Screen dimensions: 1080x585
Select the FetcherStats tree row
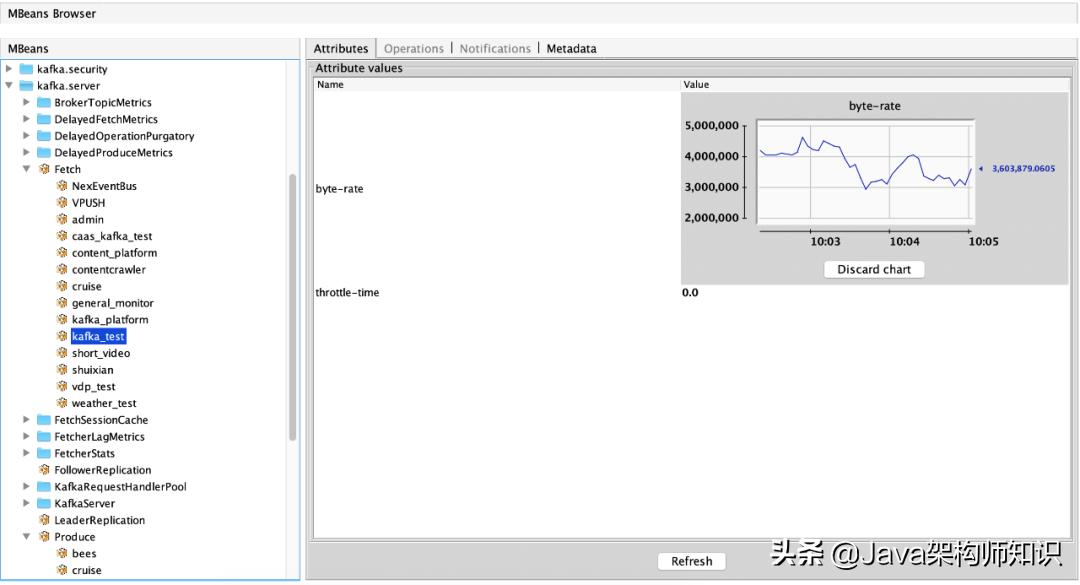pyautogui.click(x=85, y=453)
